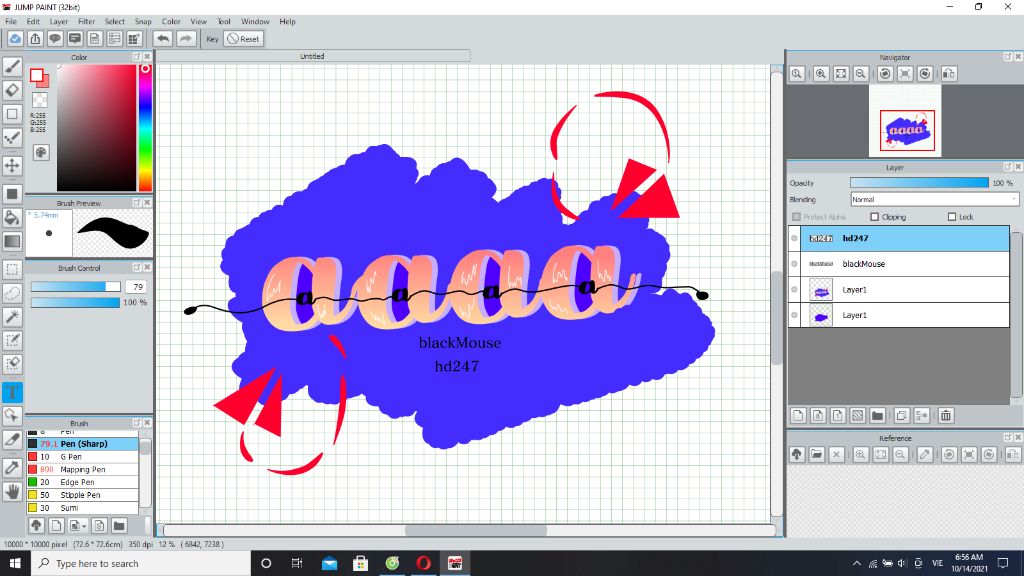The image size is (1024, 576).
Task: Open the File menu
Action: click(11, 22)
